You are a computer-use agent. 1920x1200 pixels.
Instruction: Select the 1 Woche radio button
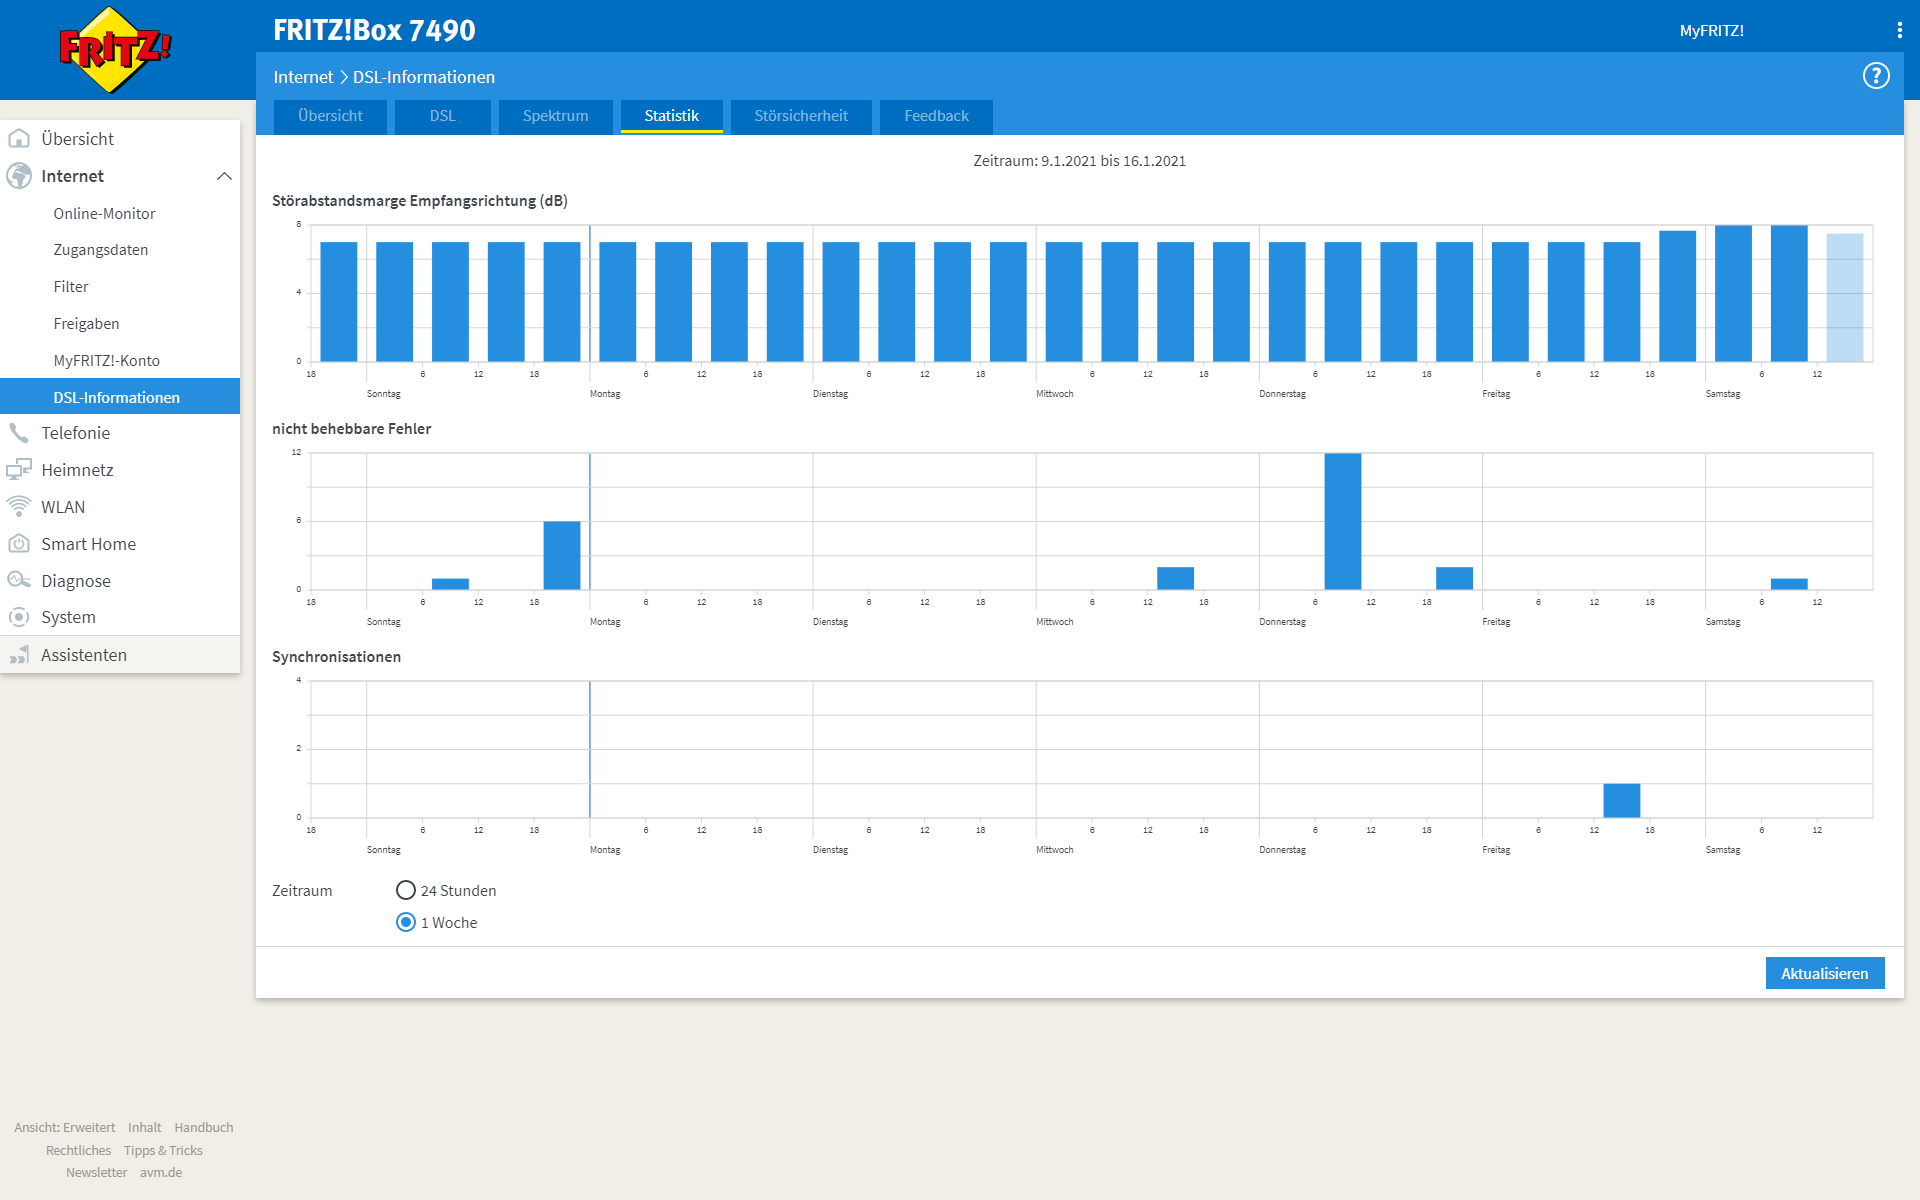tap(405, 922)
